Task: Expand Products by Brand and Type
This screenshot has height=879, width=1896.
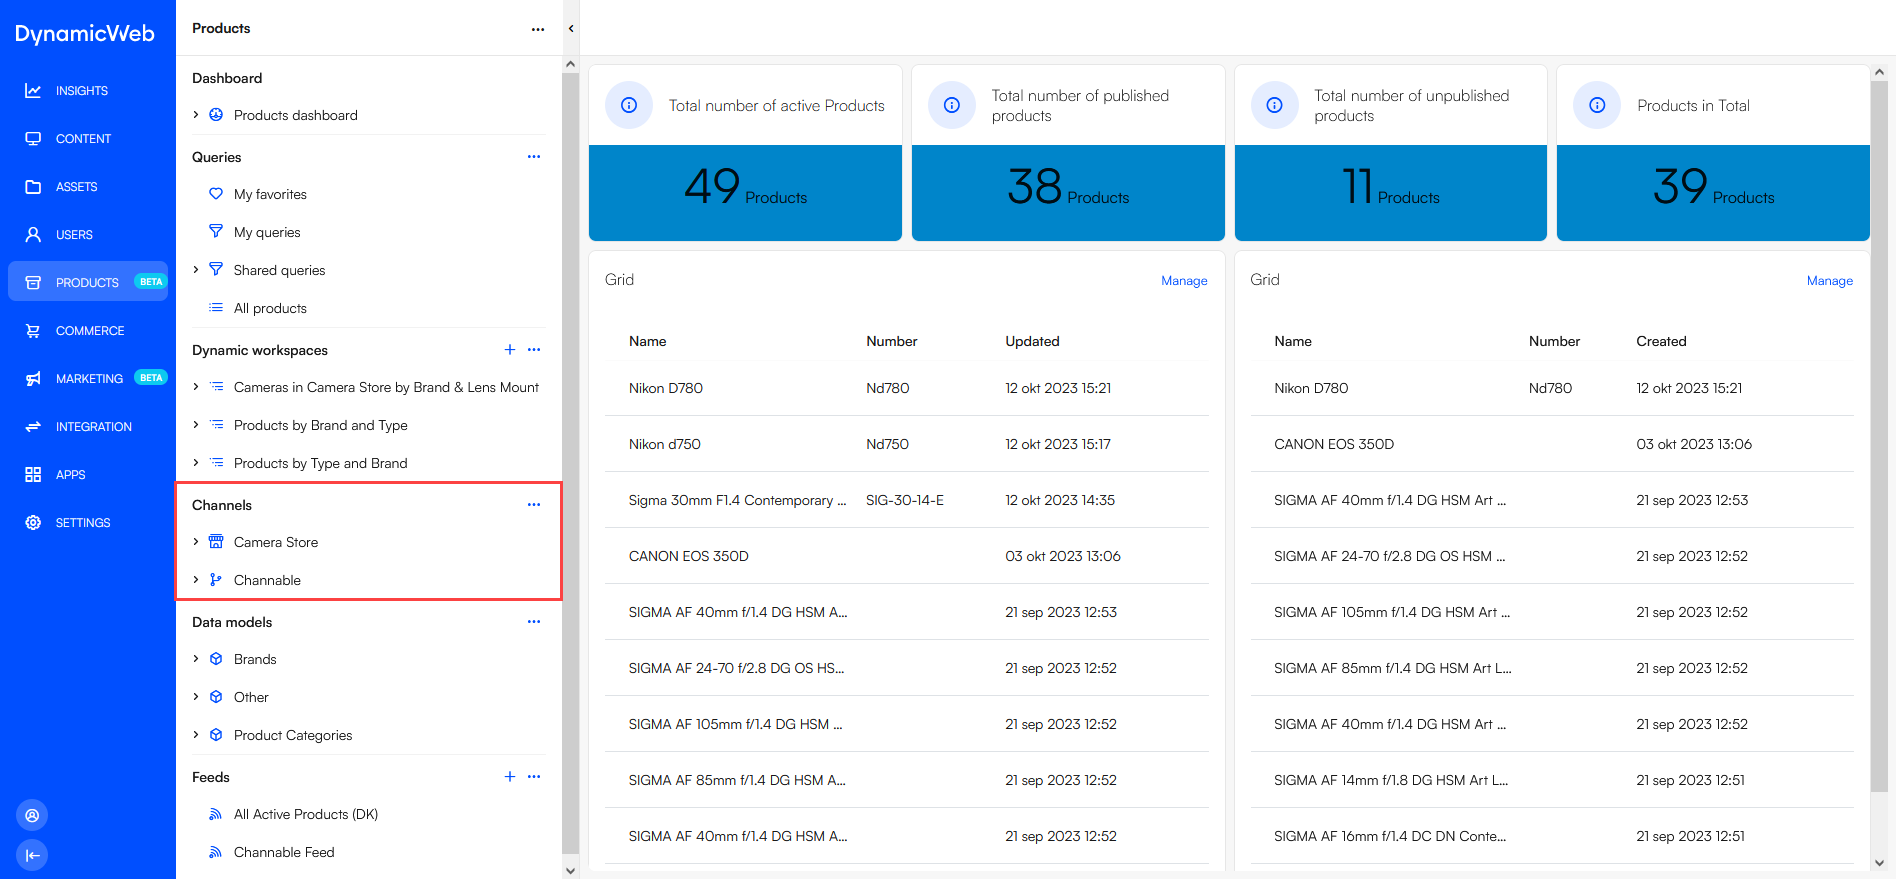Action: click(x=196, y=425)
